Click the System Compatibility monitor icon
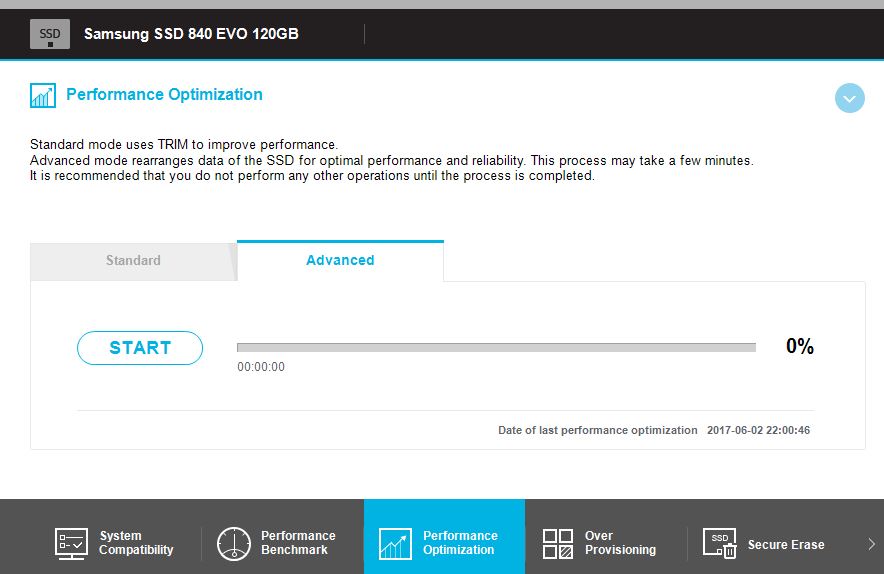 click(x=71, y=544)
